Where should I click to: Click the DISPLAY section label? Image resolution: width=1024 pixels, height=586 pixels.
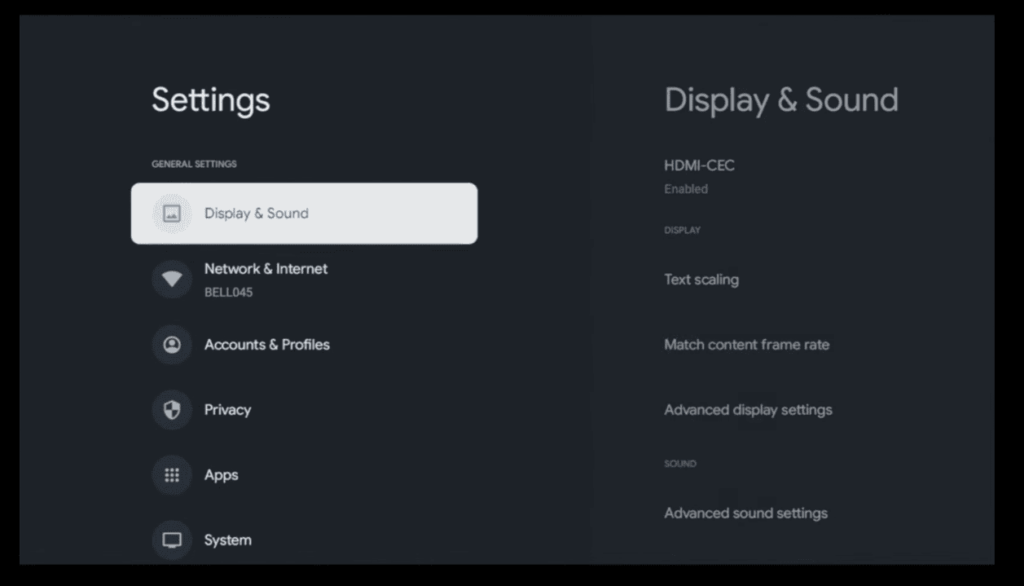point(682,230)
